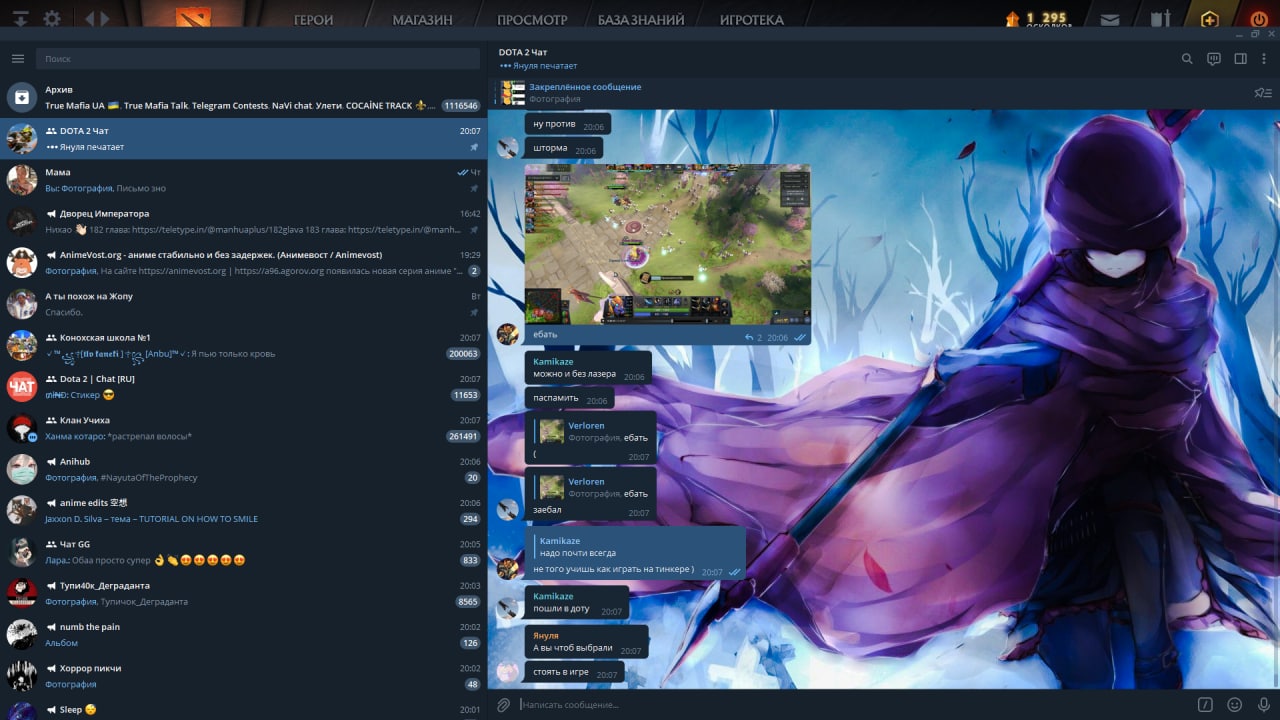Viewport: 1280px width, 720px height.
Task: Click the Dota 2 red power button
Action: coord(1258,19)
